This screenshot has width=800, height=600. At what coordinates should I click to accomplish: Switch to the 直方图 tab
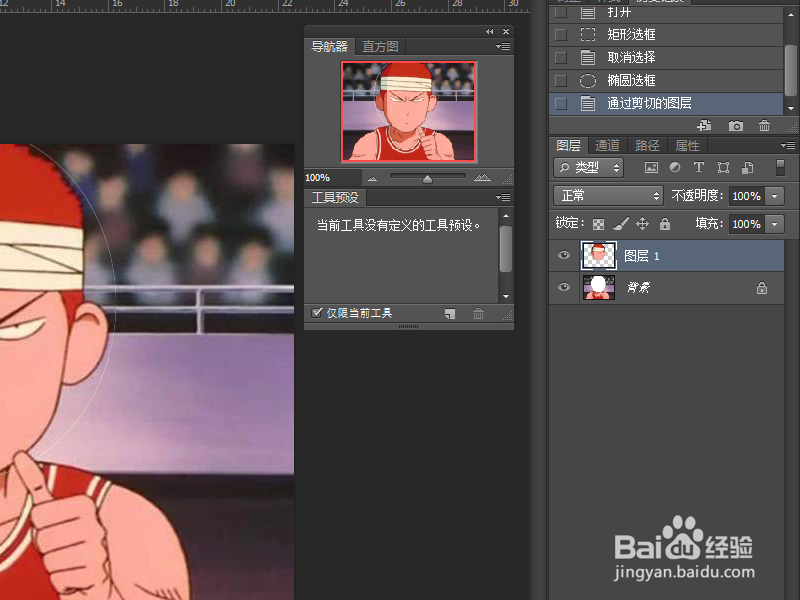click(x=380, y=46)
